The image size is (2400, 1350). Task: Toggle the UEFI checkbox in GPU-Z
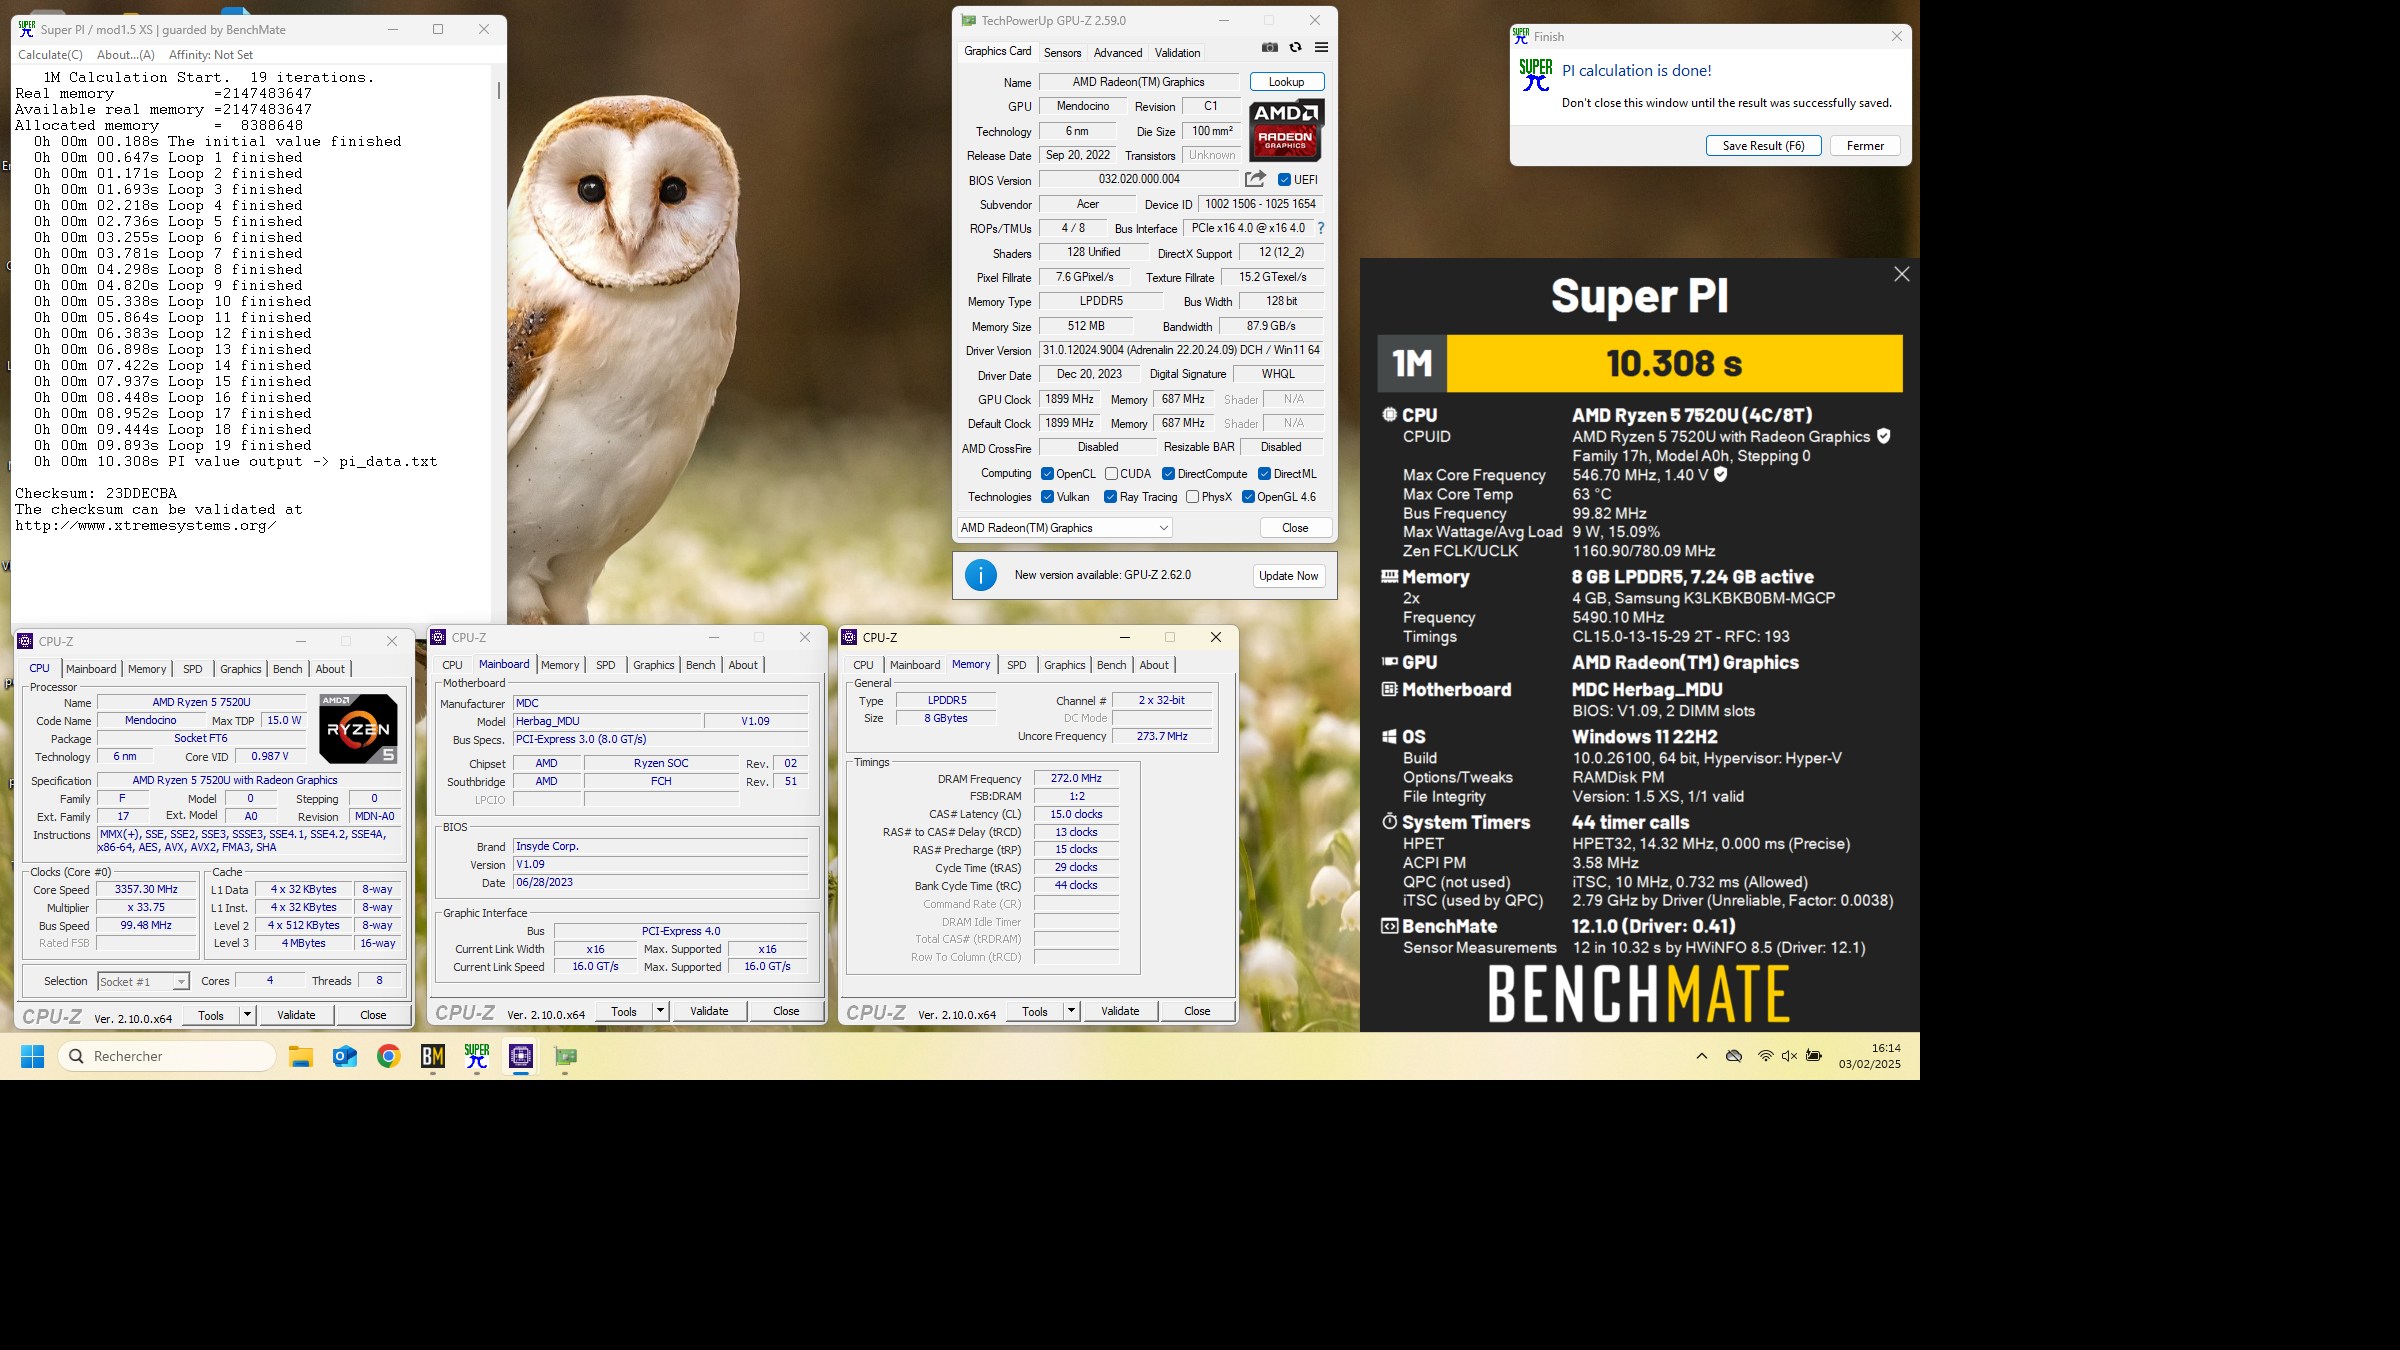[1284, 180]
